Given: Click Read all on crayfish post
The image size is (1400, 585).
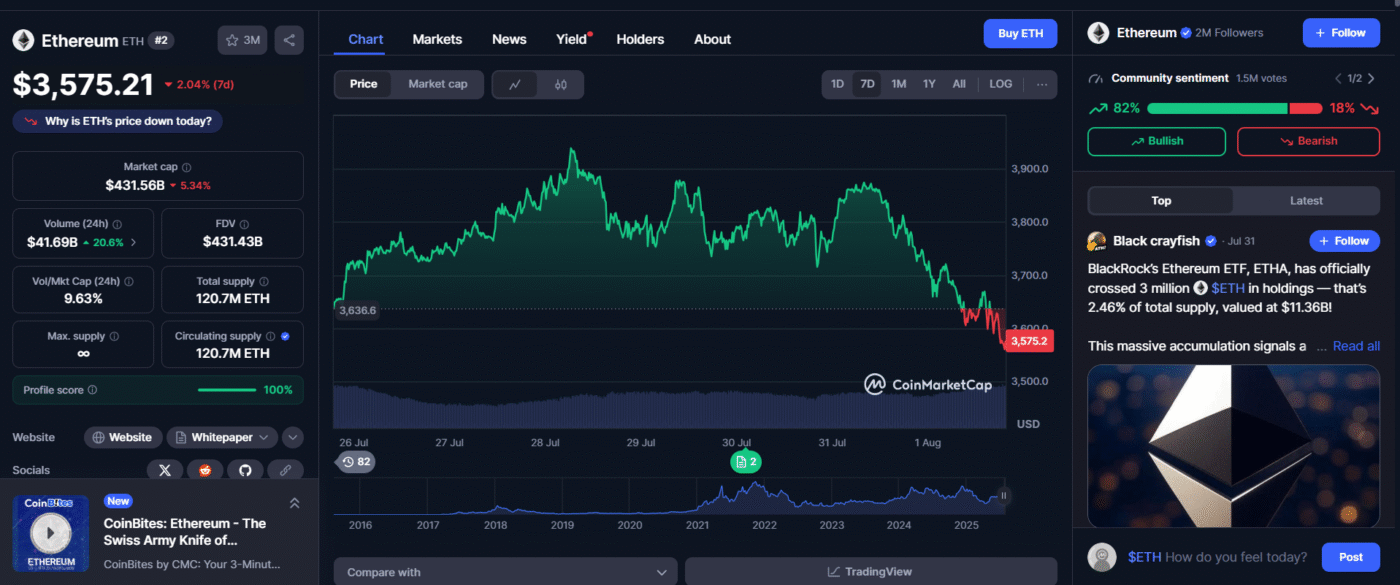Looking at the screenshot, I should click(x=1356, y=346).
